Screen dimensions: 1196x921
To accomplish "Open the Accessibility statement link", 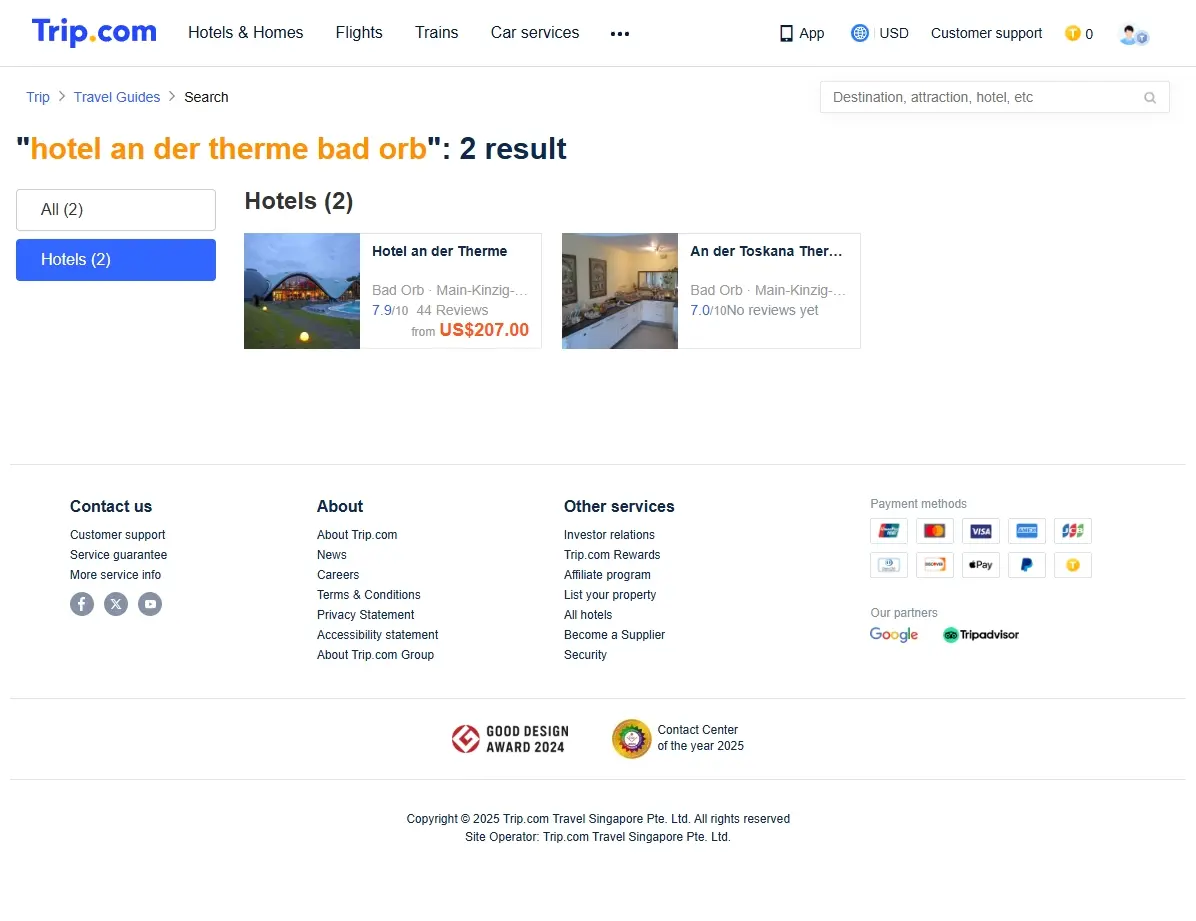I will tap(378, 634).
